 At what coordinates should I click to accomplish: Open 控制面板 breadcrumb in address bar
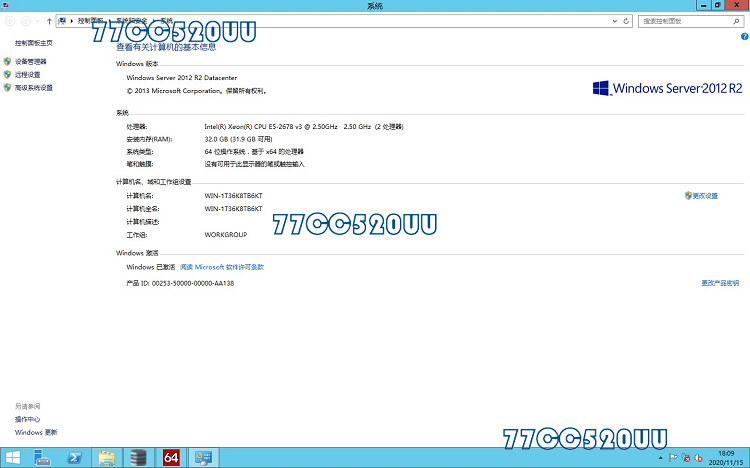coord(90,21)
